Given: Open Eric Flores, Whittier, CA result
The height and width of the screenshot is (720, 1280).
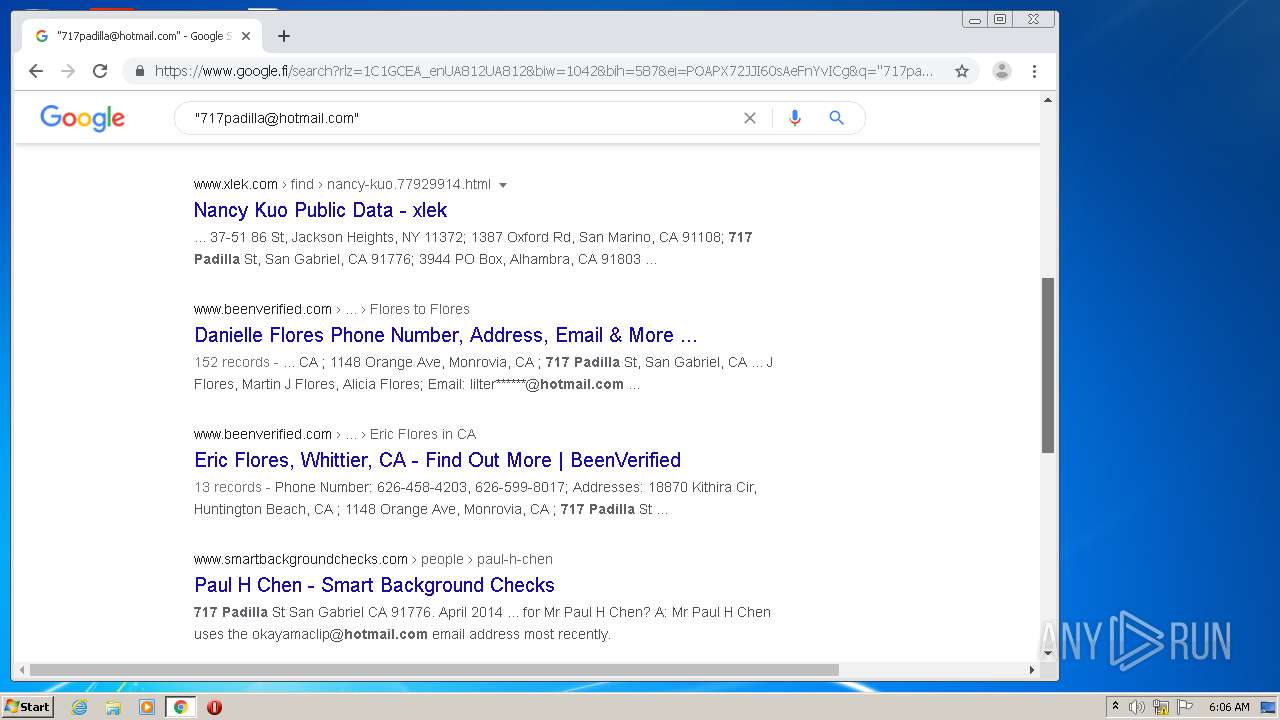Looking at the screenshot, I should click(437, 460).
